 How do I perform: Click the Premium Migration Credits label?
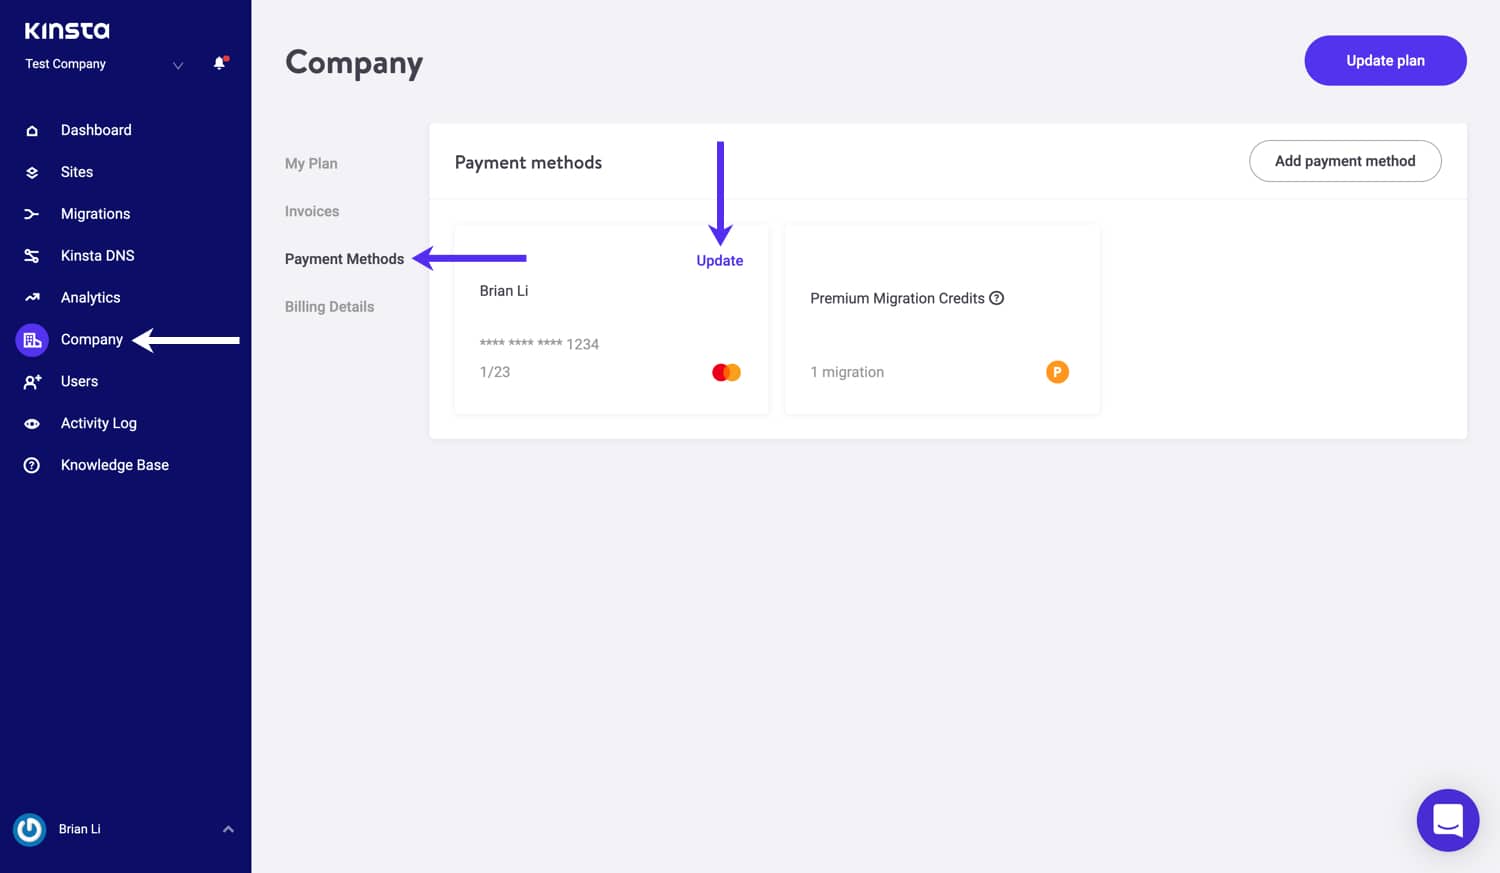pyautogui.click(x=897, y=298)
